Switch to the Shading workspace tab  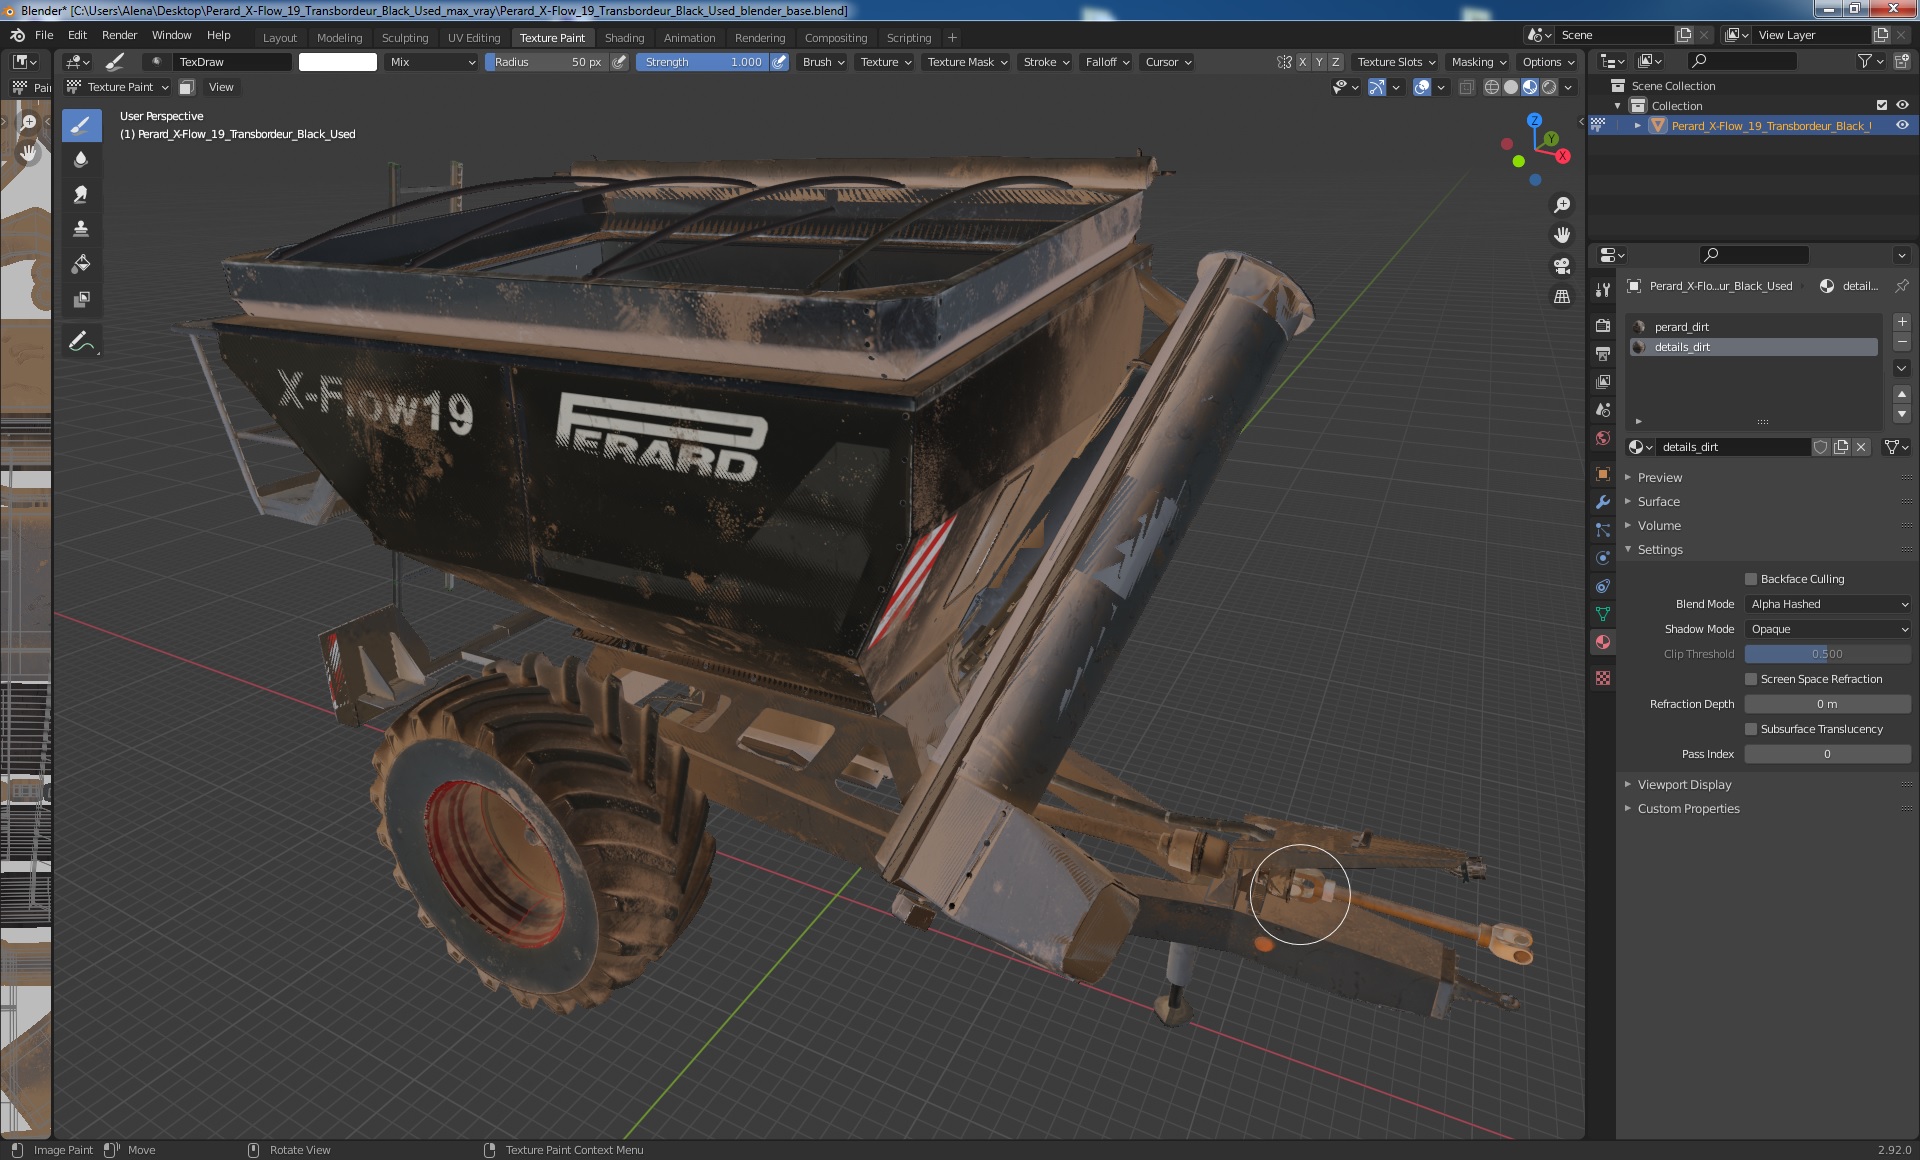[624, 38]
